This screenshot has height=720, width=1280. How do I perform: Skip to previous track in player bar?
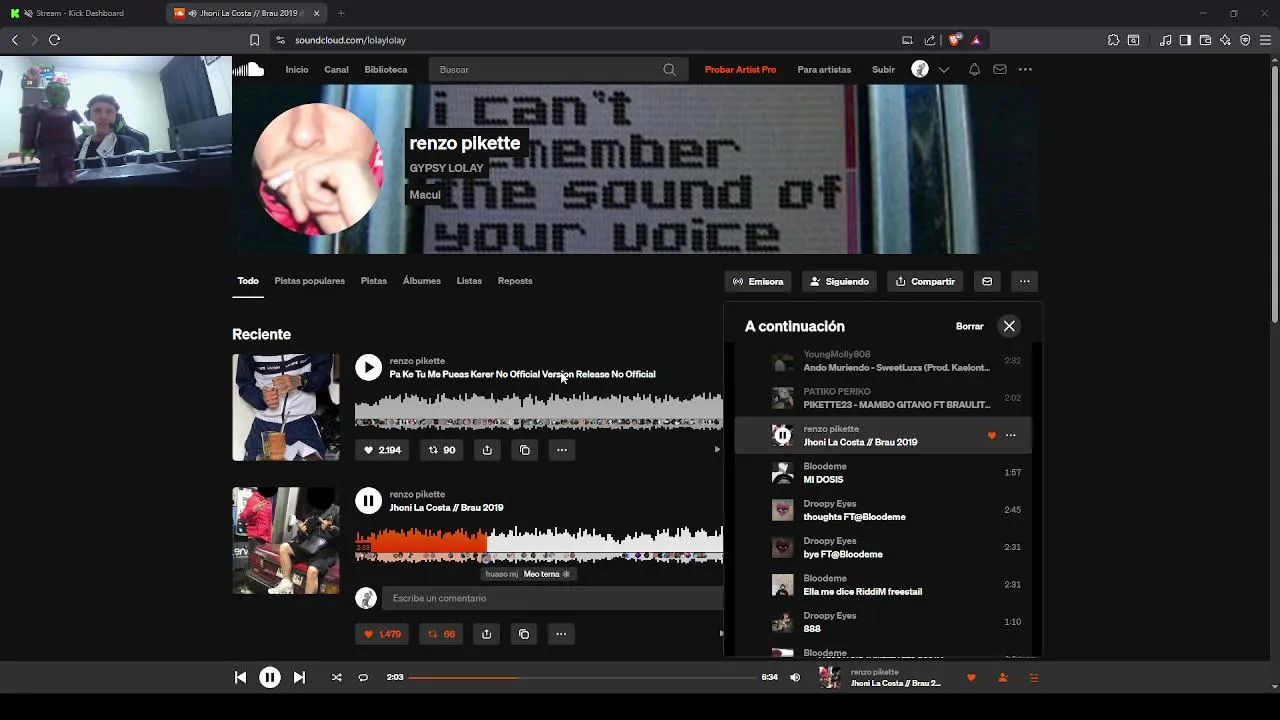(x=240, y=677)
